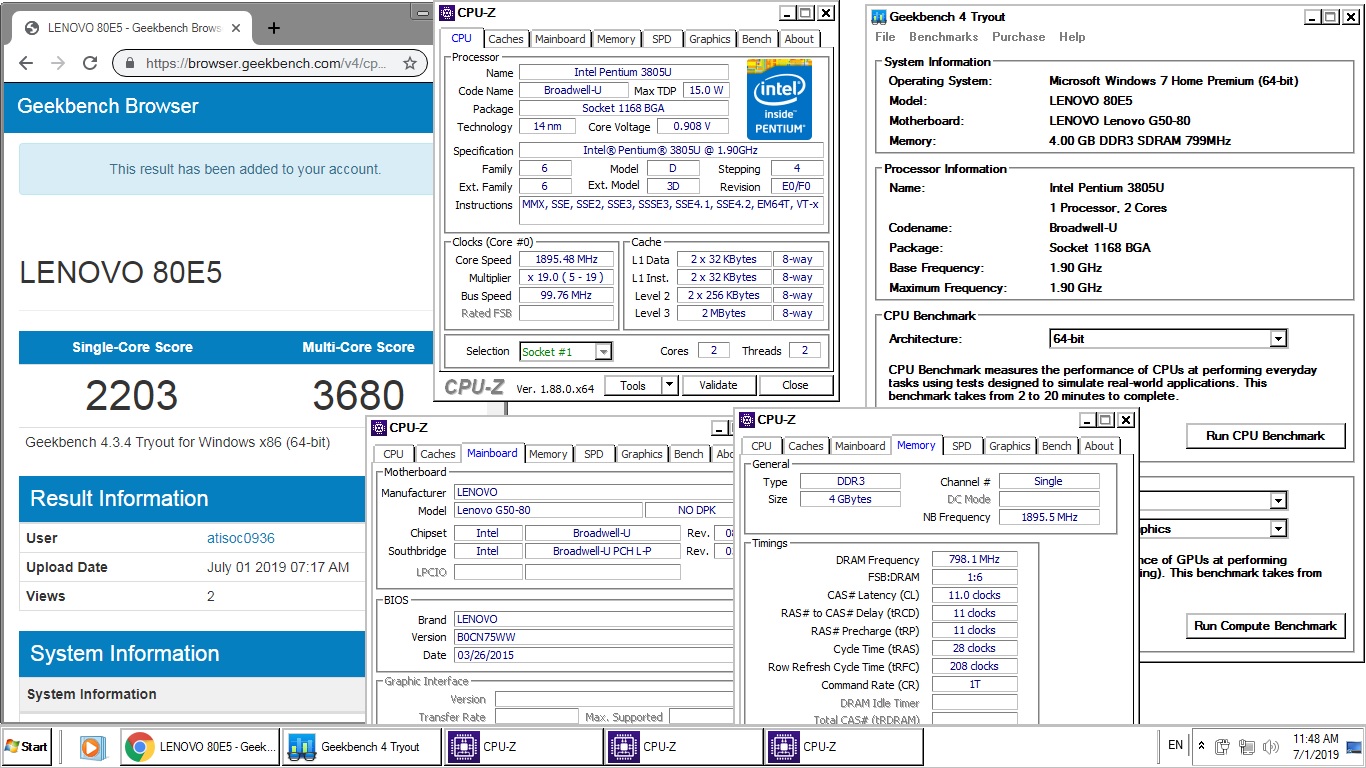Viewport: 1366px width, 768px height.
Task: Click Run CPU Benchmark button
Action: [1265, 436]
